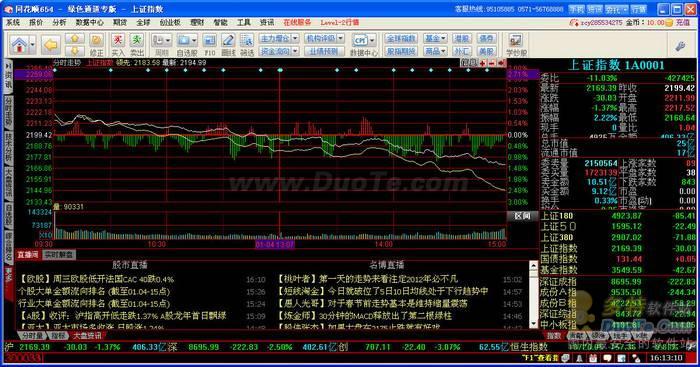Click the home page house icon

(x=19, y=45)
